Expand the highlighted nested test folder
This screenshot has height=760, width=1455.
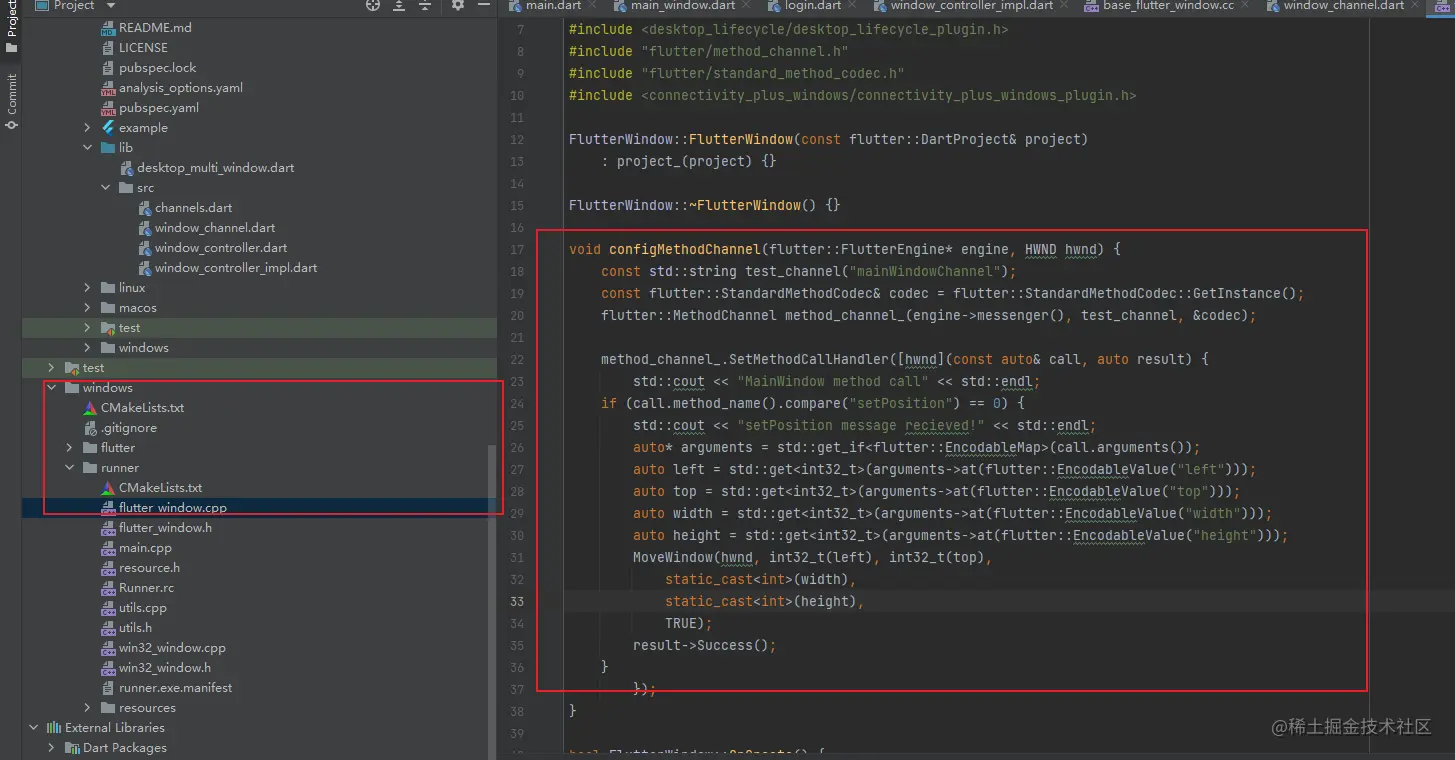pos(88,328)
